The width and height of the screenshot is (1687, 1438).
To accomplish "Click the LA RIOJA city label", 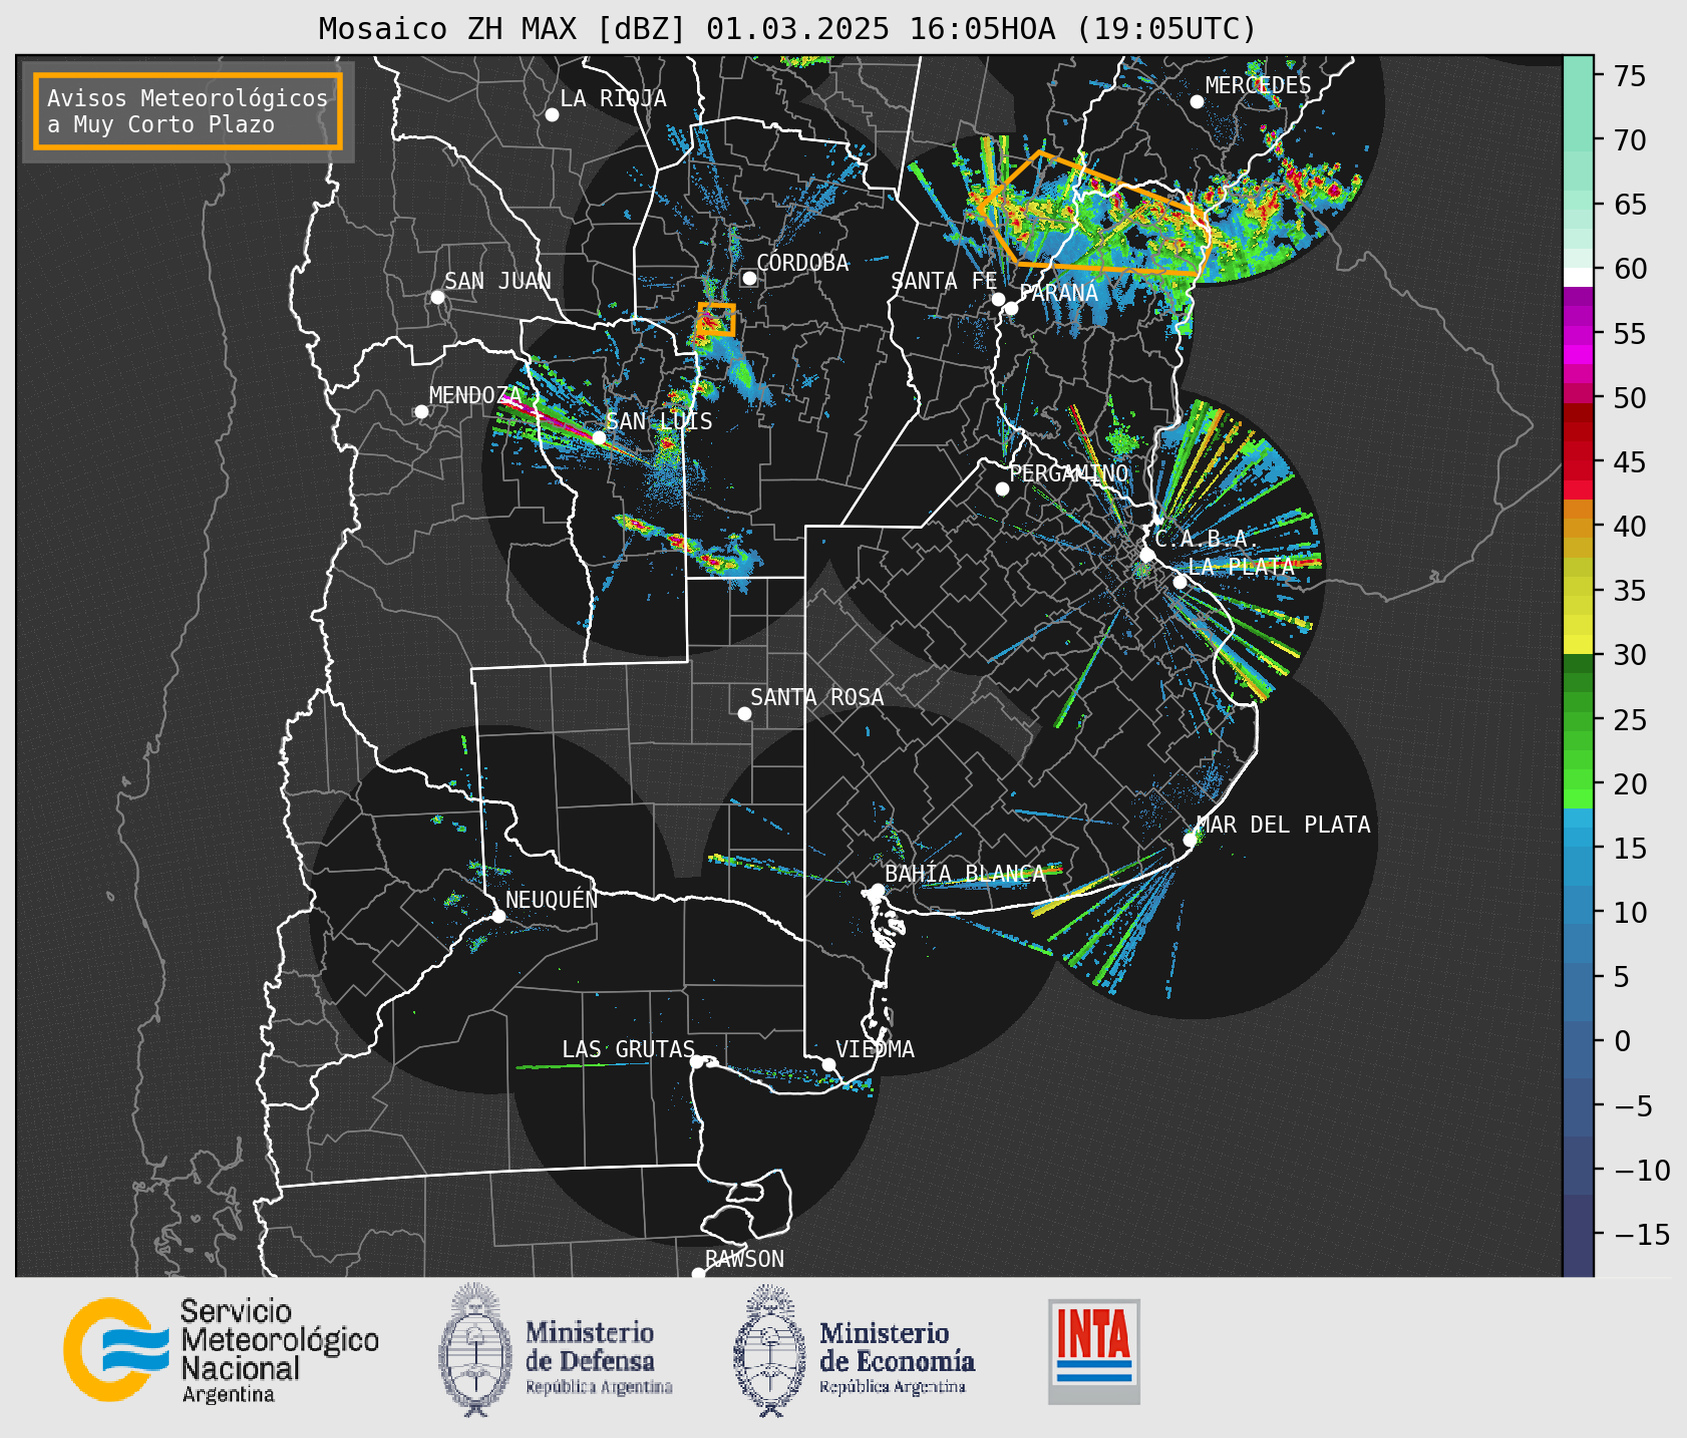I will [613, 98].
